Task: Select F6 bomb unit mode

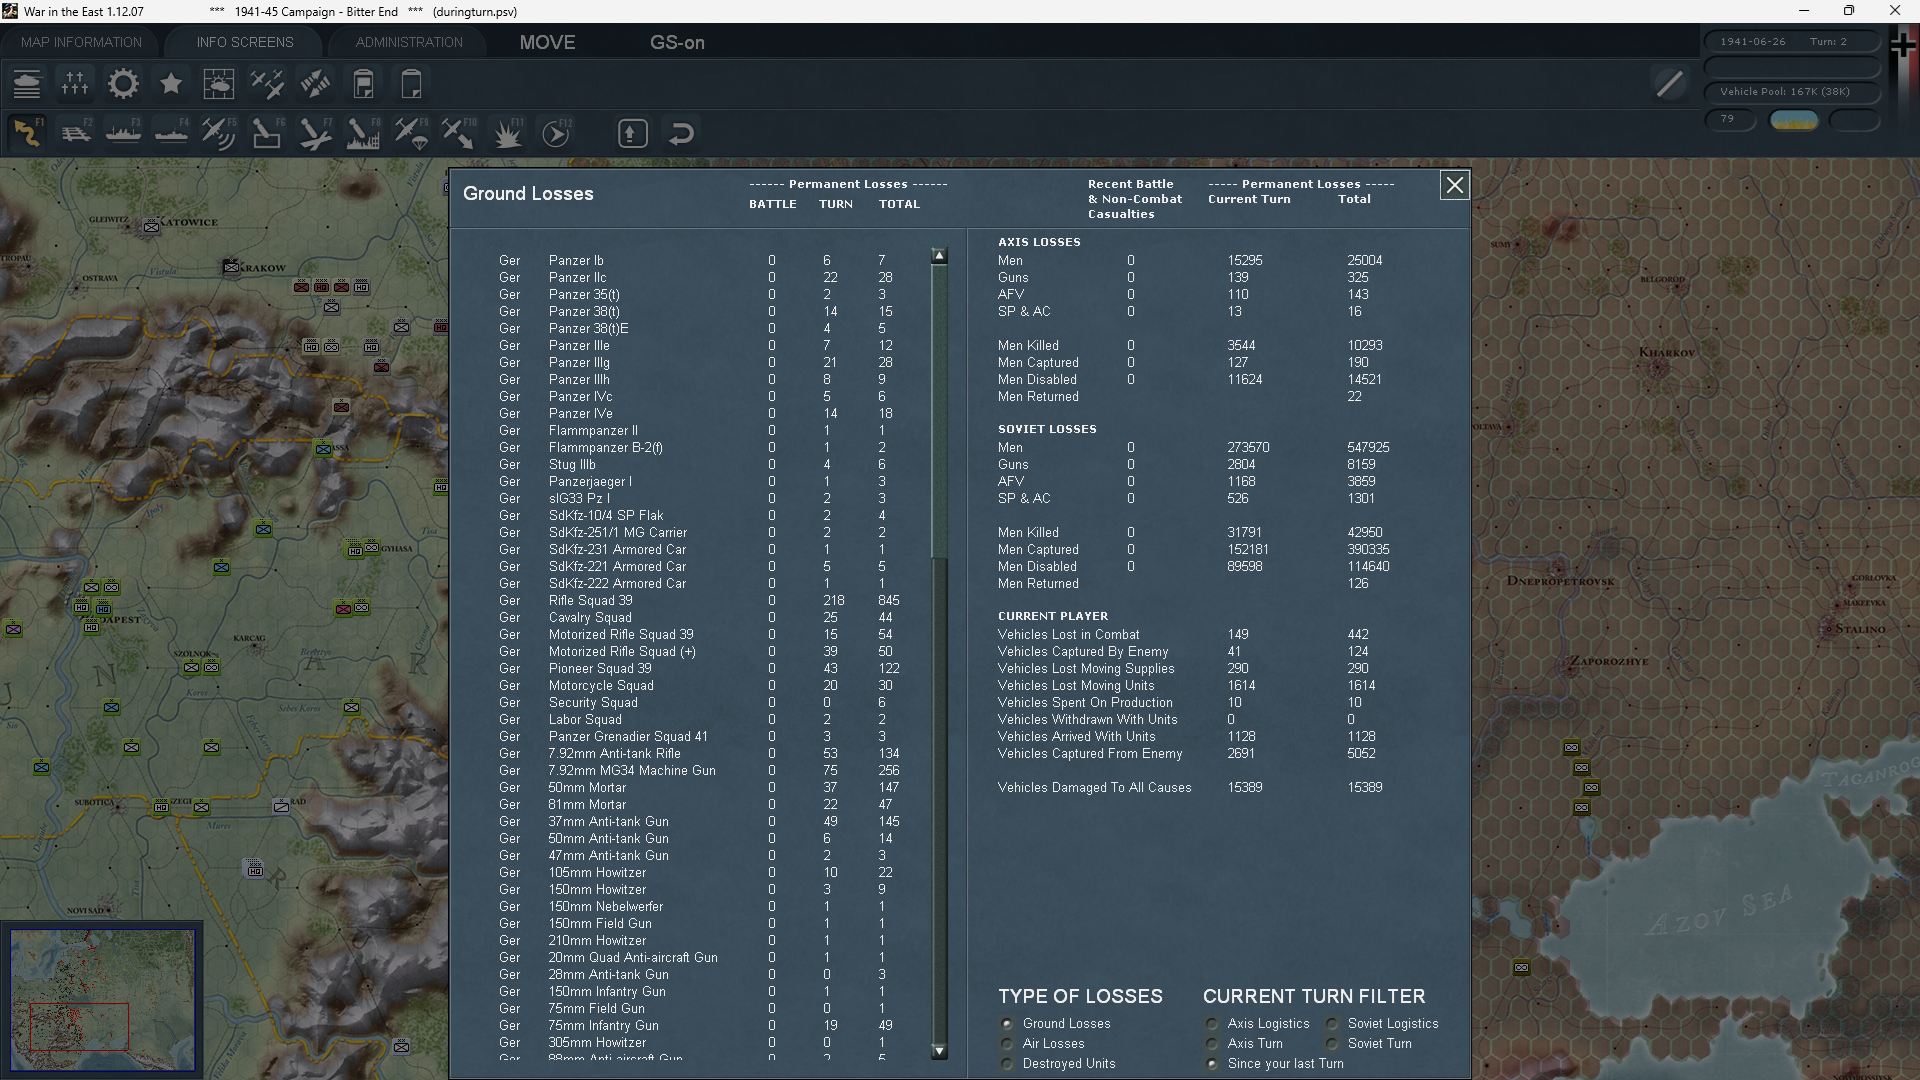Action: pyautogui.click(x=267, y=133)
